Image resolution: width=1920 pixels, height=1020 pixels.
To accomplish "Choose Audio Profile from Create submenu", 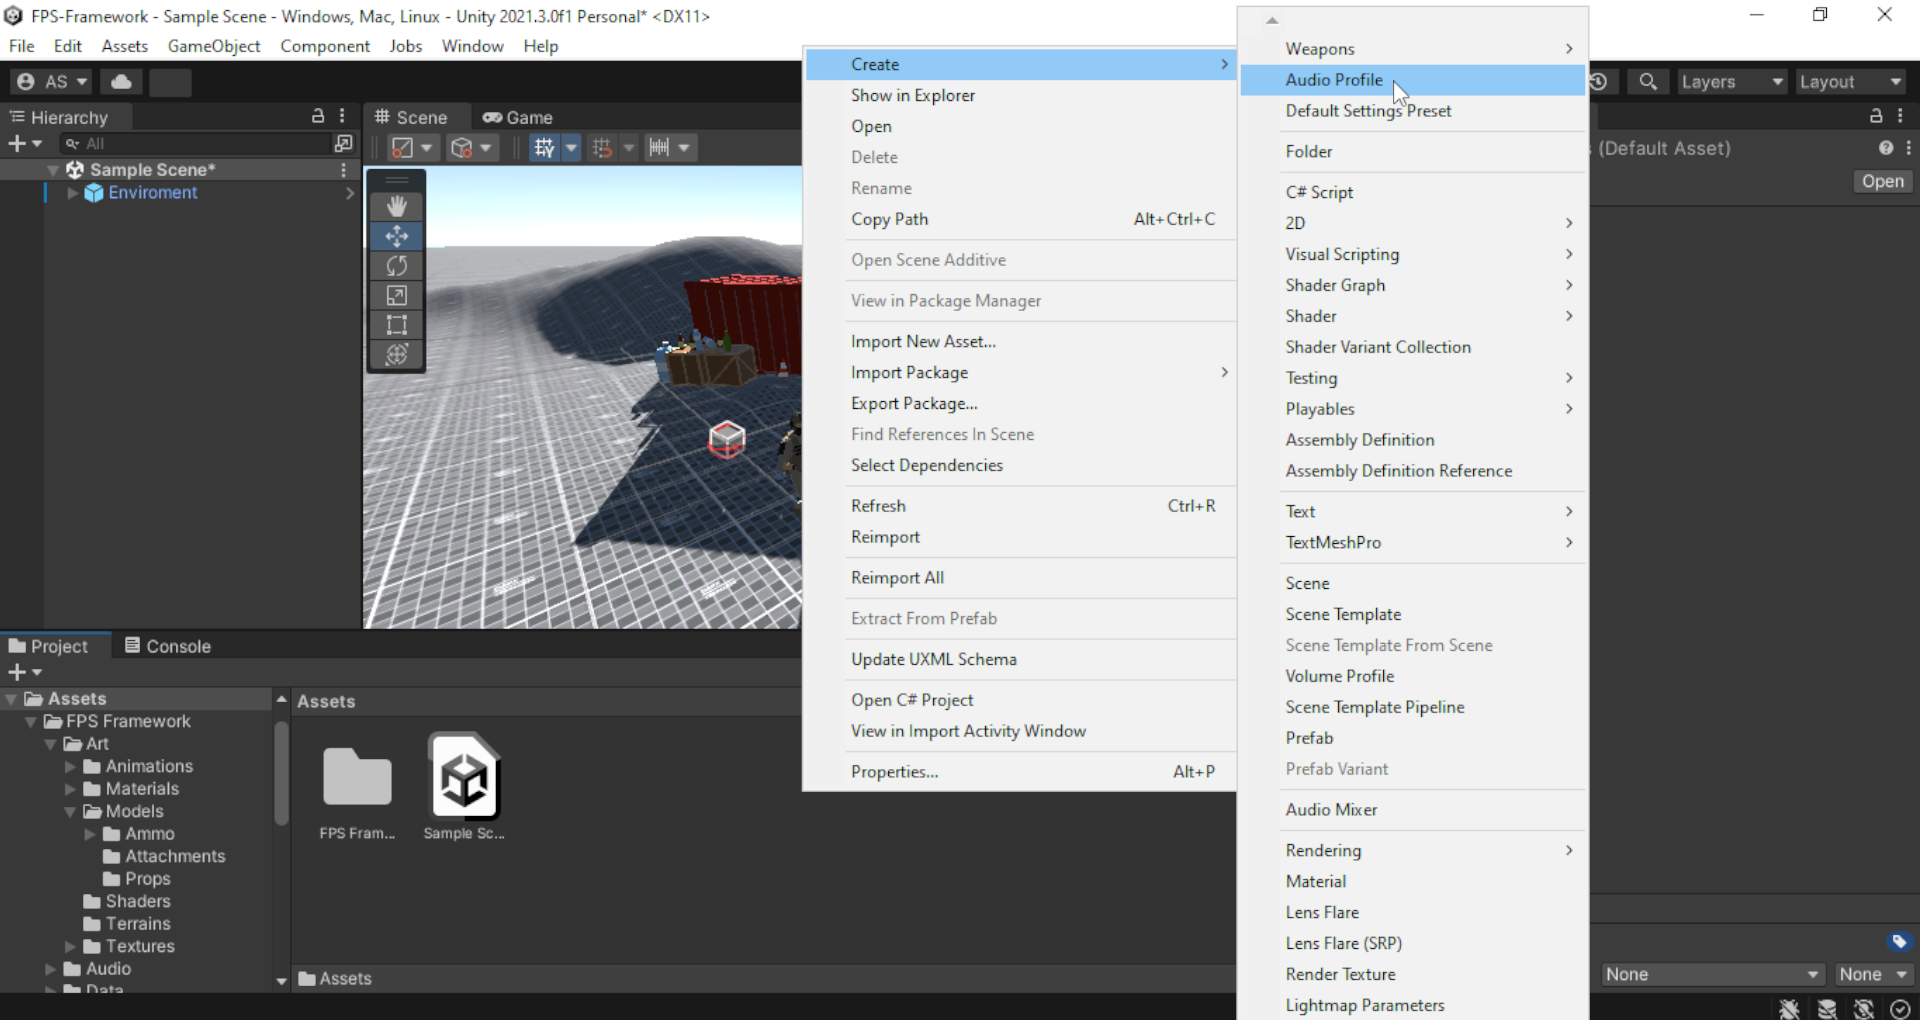I will 1412,80.
